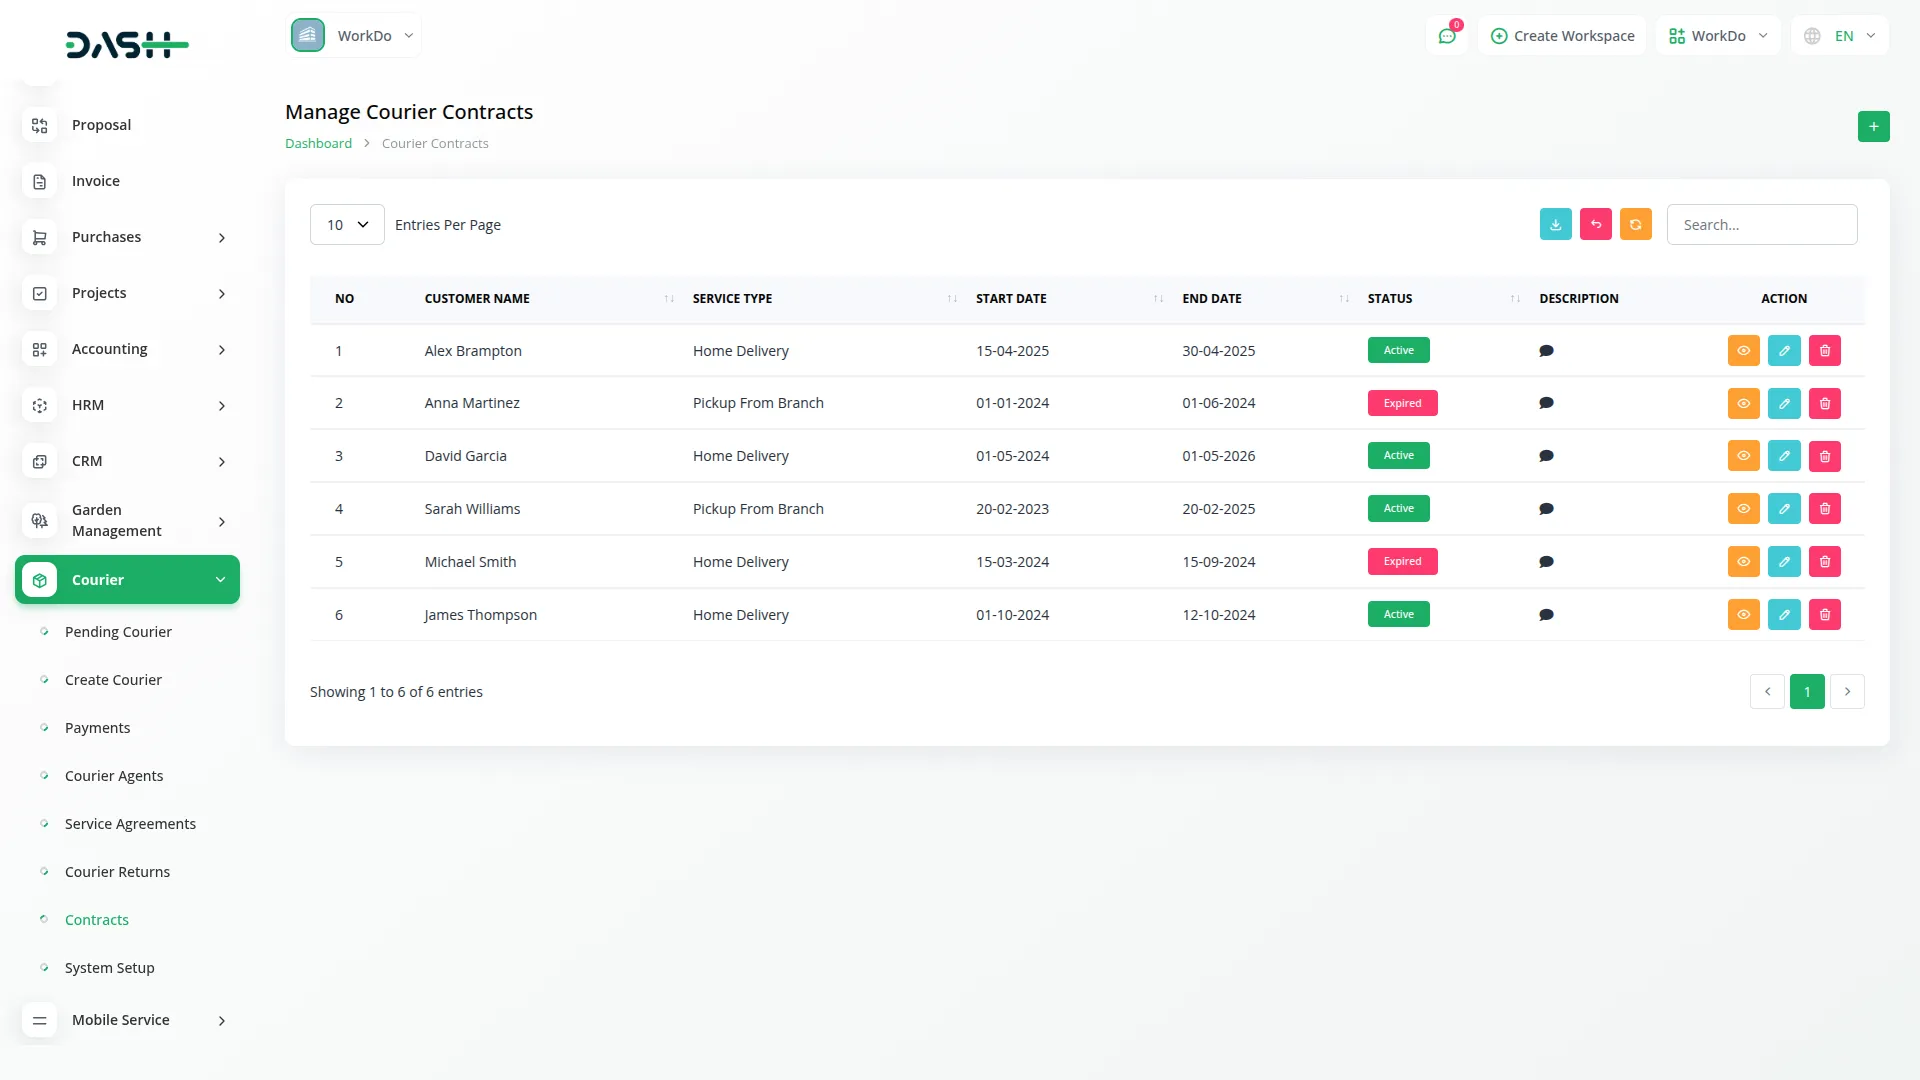Open the language selector showing EN

(1839, 35)
